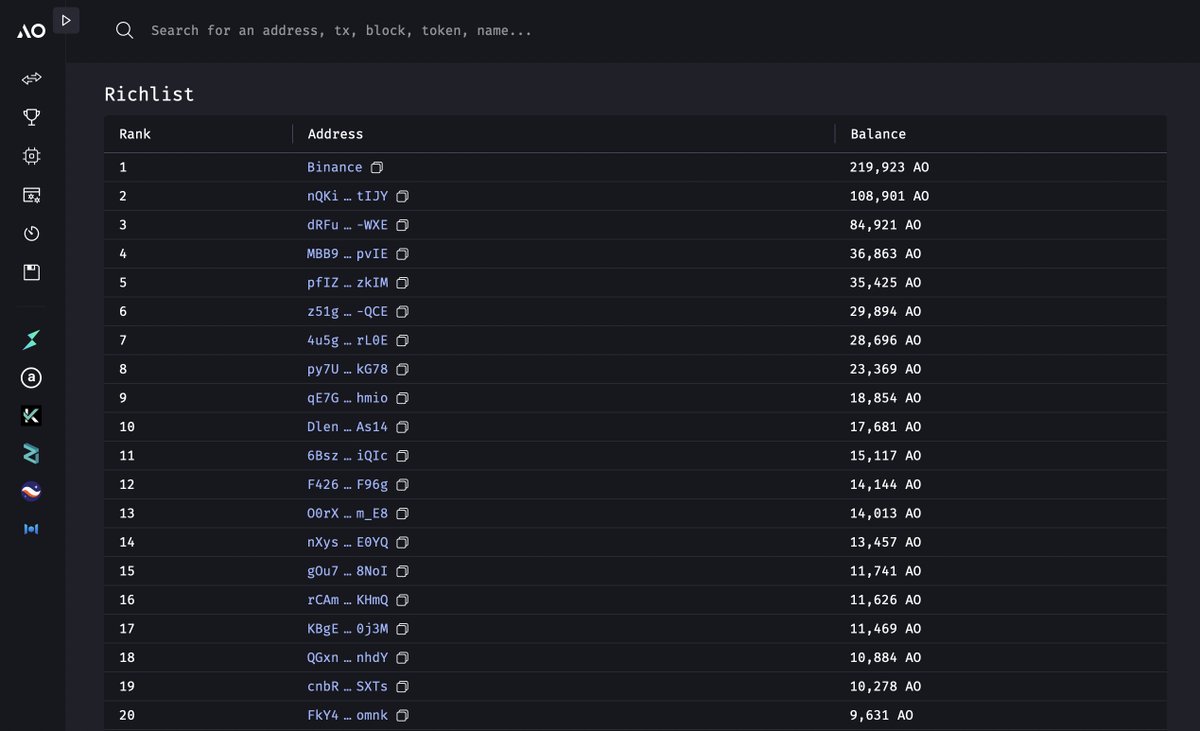Click the 219,923 AO balance cell
This screenshot has height=731, width=1200.
889,167
